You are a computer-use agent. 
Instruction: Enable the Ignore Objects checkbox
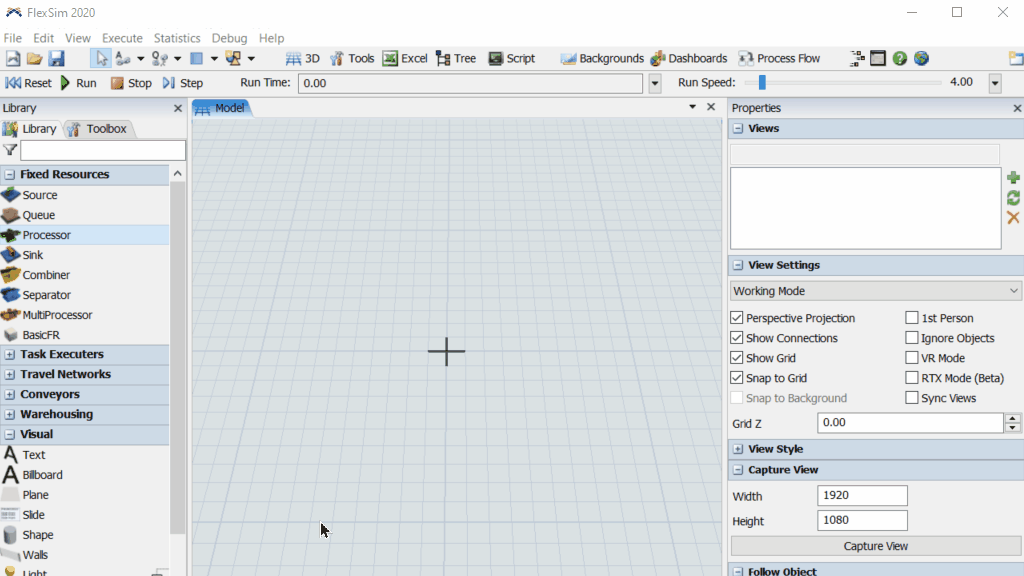[x=912, y=338]
